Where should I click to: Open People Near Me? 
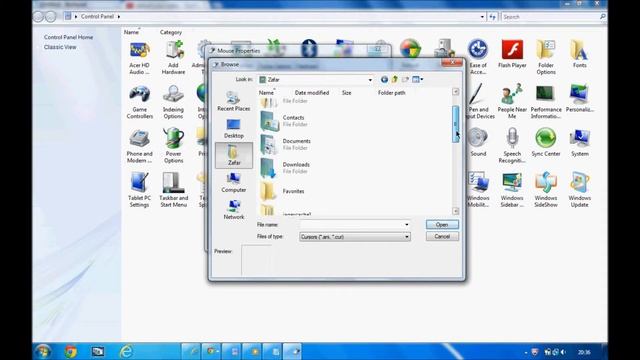[x=512, y=102]
